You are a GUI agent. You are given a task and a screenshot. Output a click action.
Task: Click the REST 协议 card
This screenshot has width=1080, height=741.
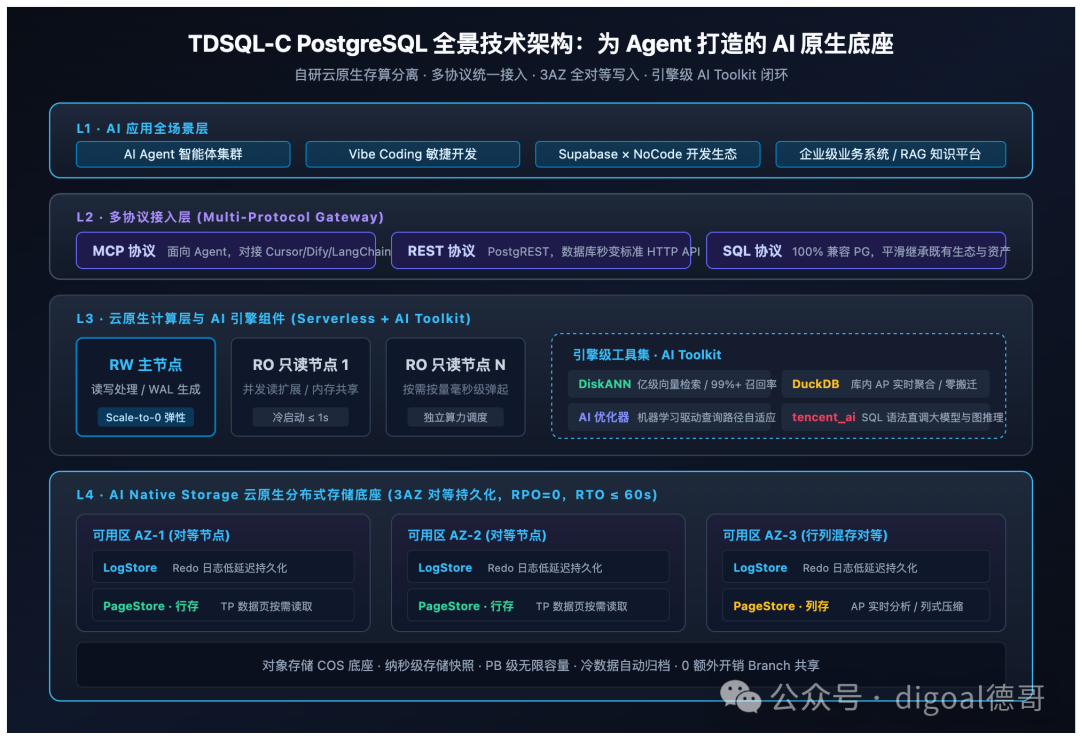pyautogui.click(x=541, y=251)
